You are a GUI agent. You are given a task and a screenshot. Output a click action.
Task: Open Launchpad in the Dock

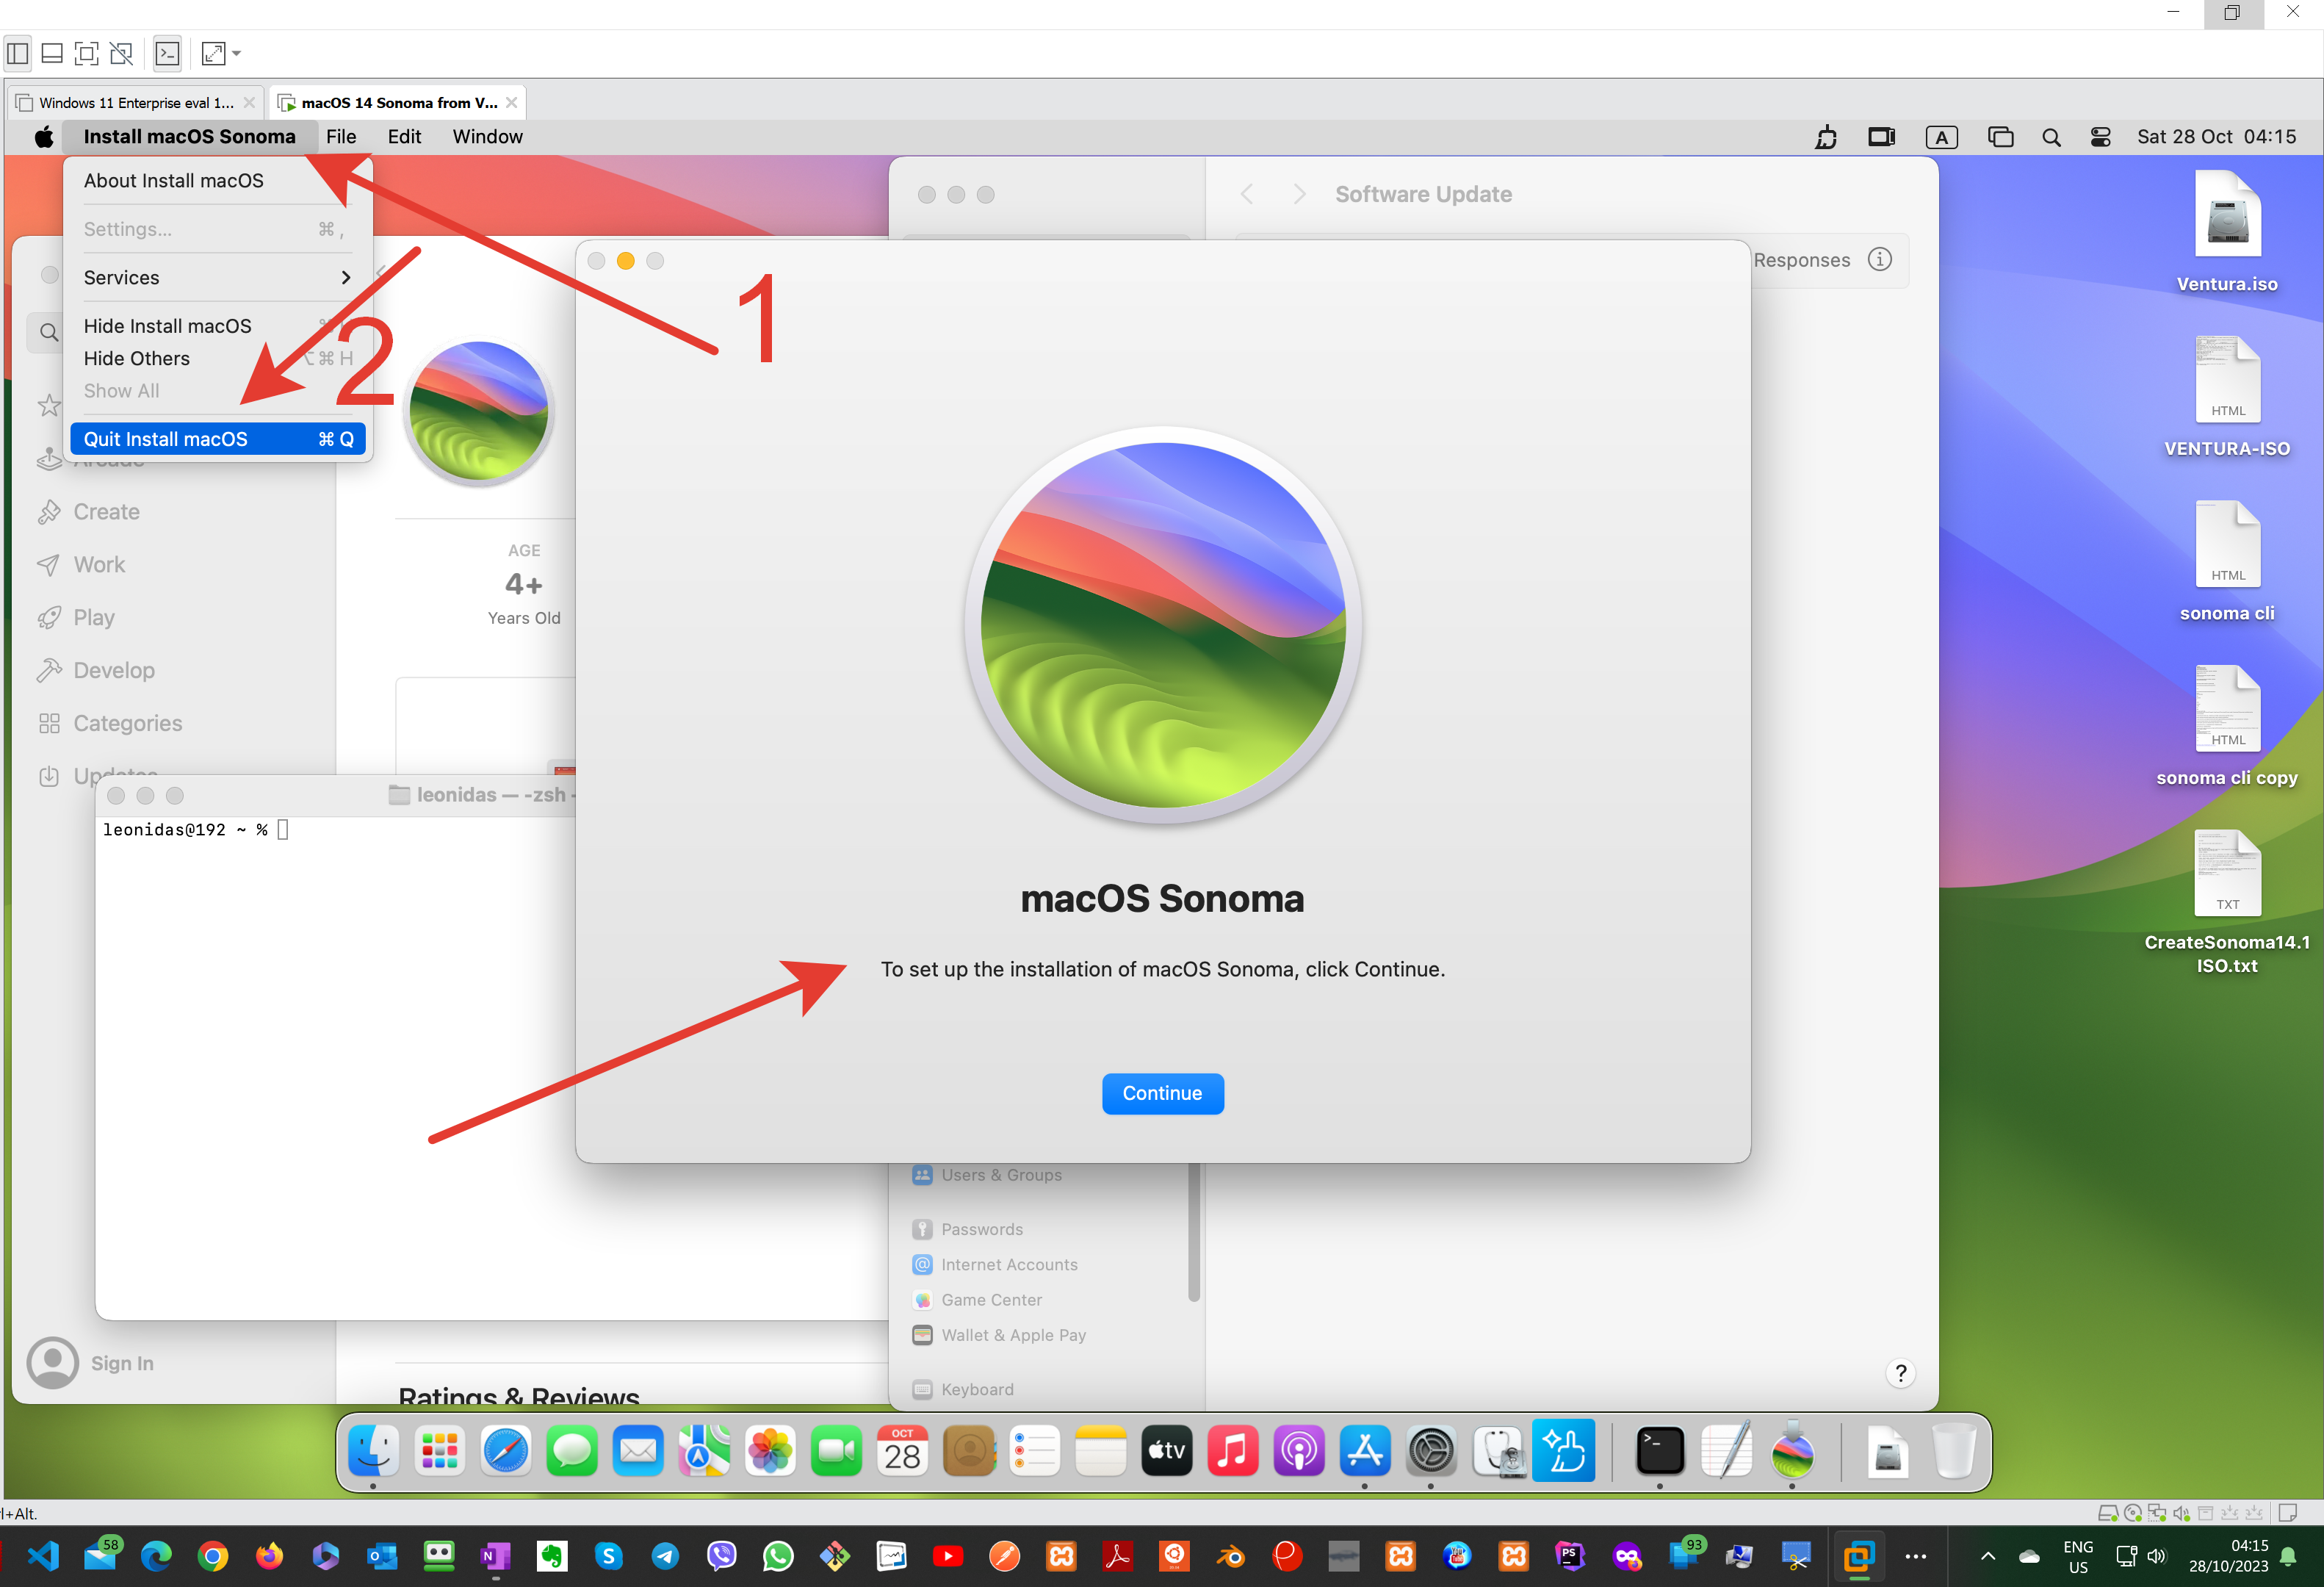tap(440, 1451)
